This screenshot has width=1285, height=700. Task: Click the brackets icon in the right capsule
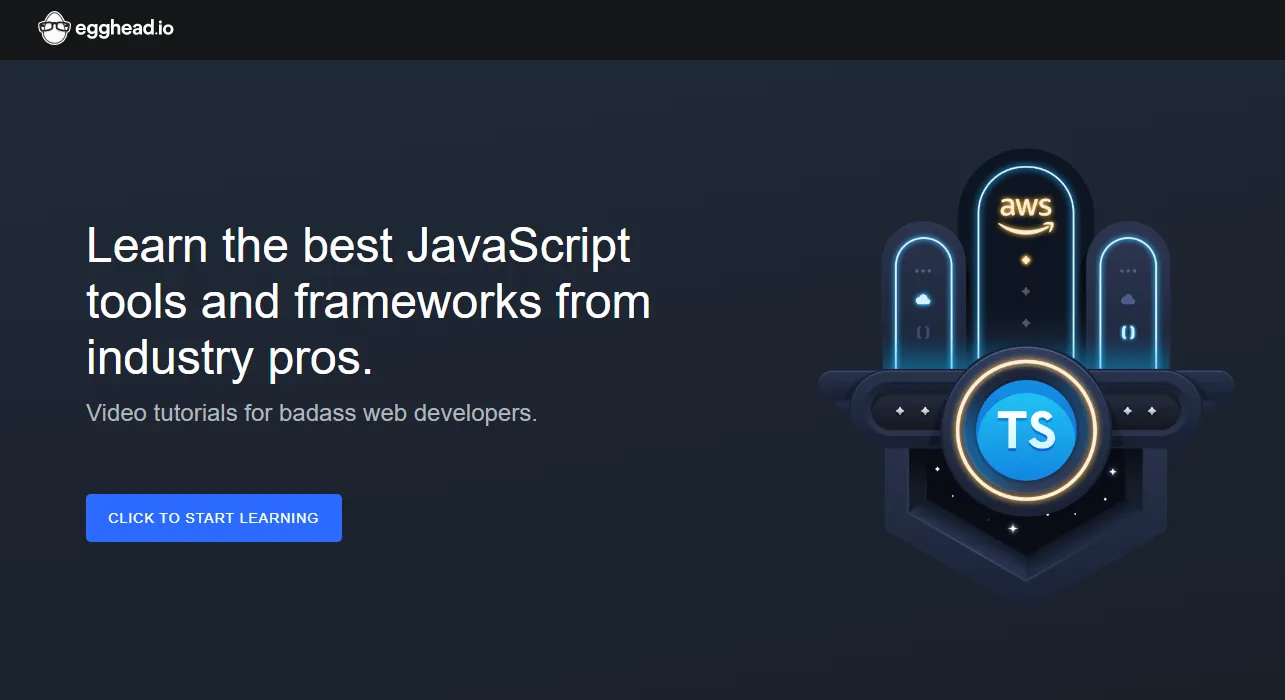point(1128,332)
